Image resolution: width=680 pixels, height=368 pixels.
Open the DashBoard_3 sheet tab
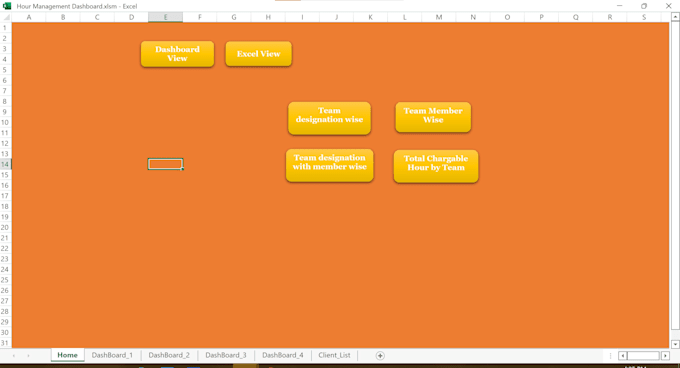[x=226, y=355]
